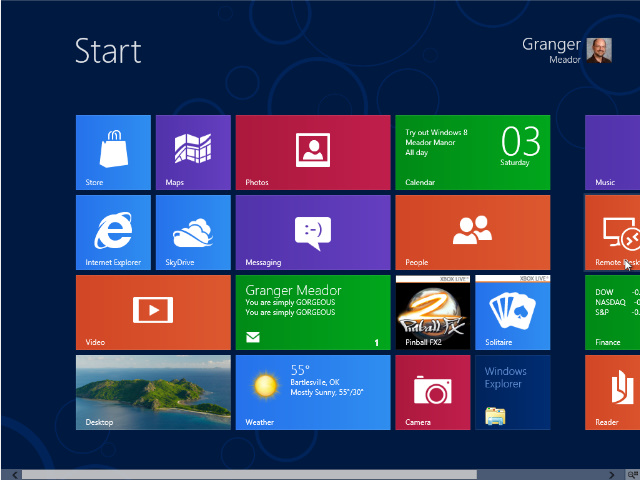This screenshot has width=640, height=480.
Task: Open Mail tile from Granger Meador
Action: coord(312,312)
